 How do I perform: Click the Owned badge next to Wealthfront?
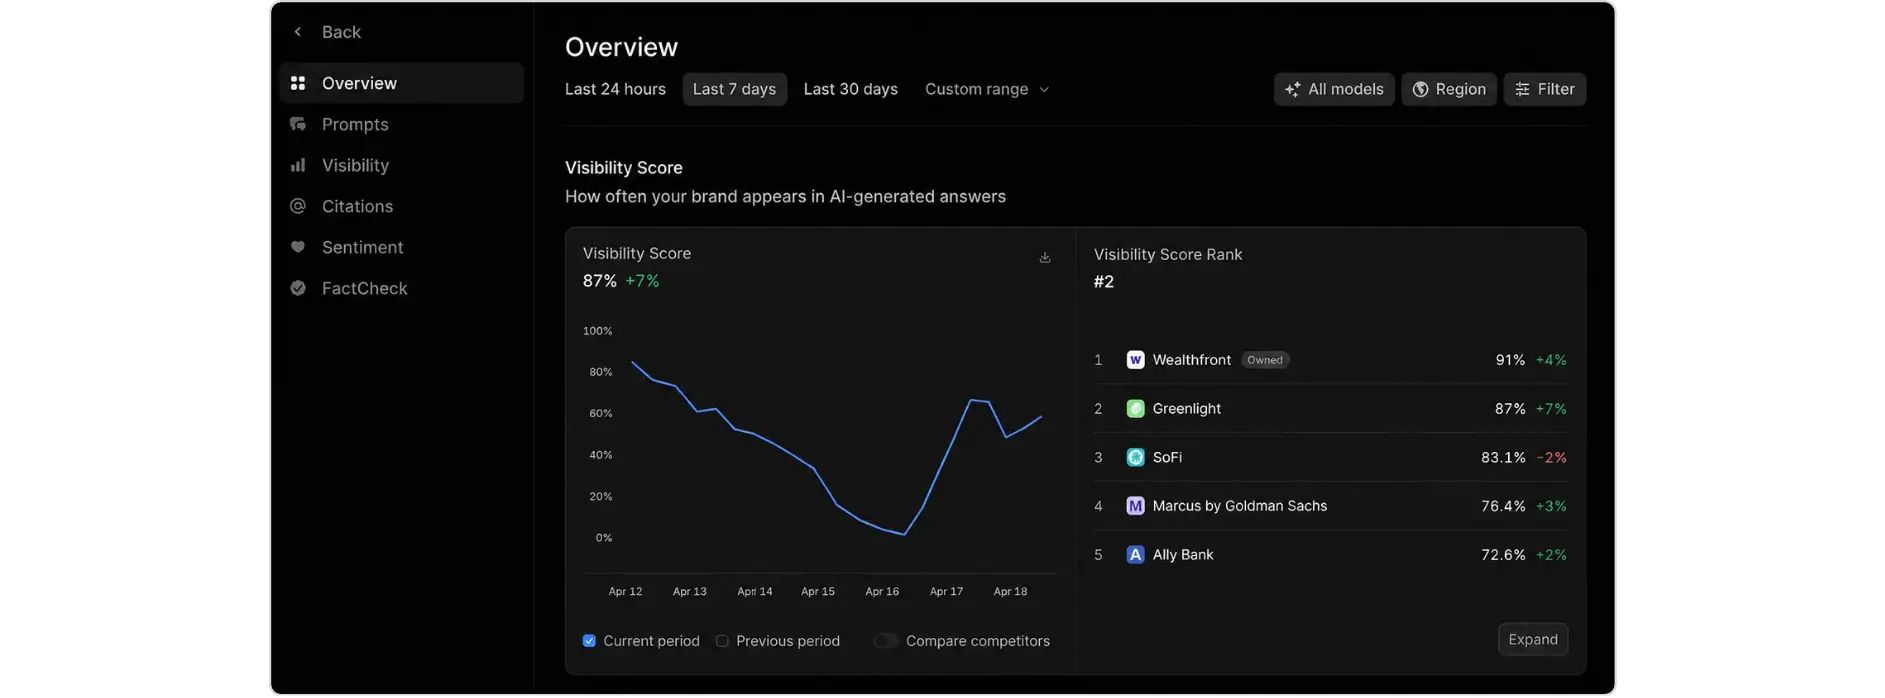coord(1265,360)
